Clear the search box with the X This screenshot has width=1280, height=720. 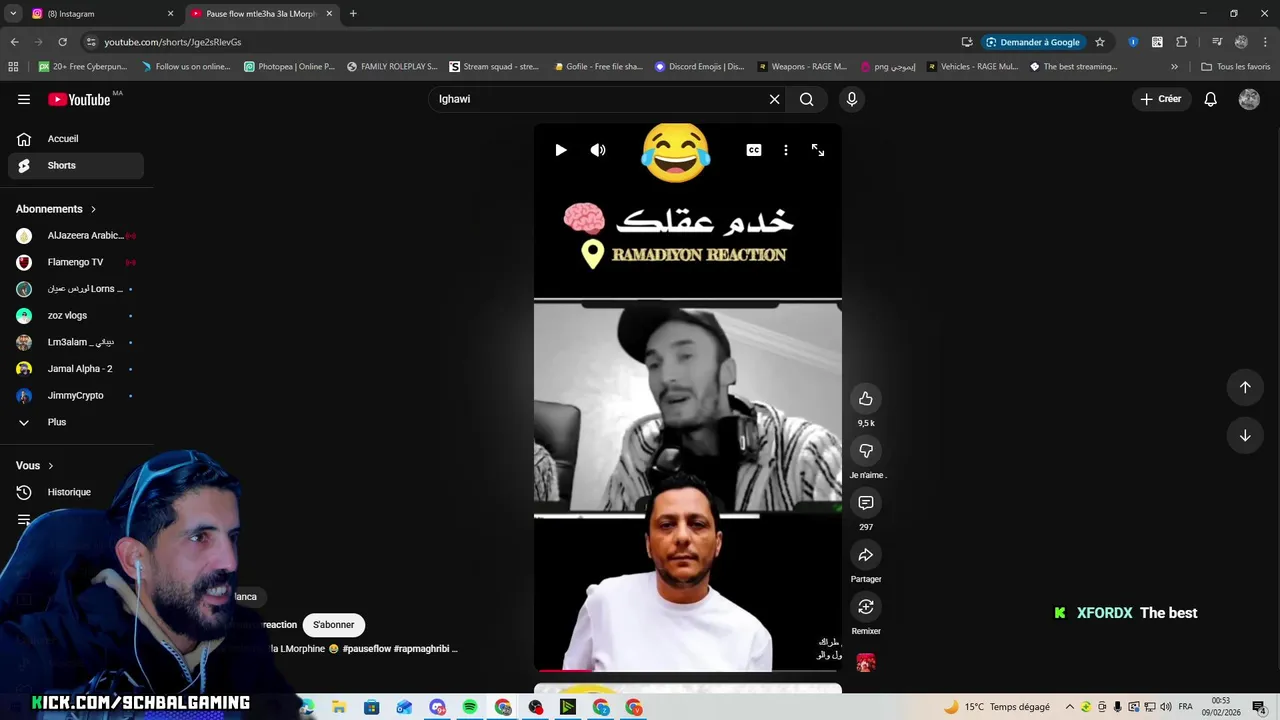[x=774, y=99]
